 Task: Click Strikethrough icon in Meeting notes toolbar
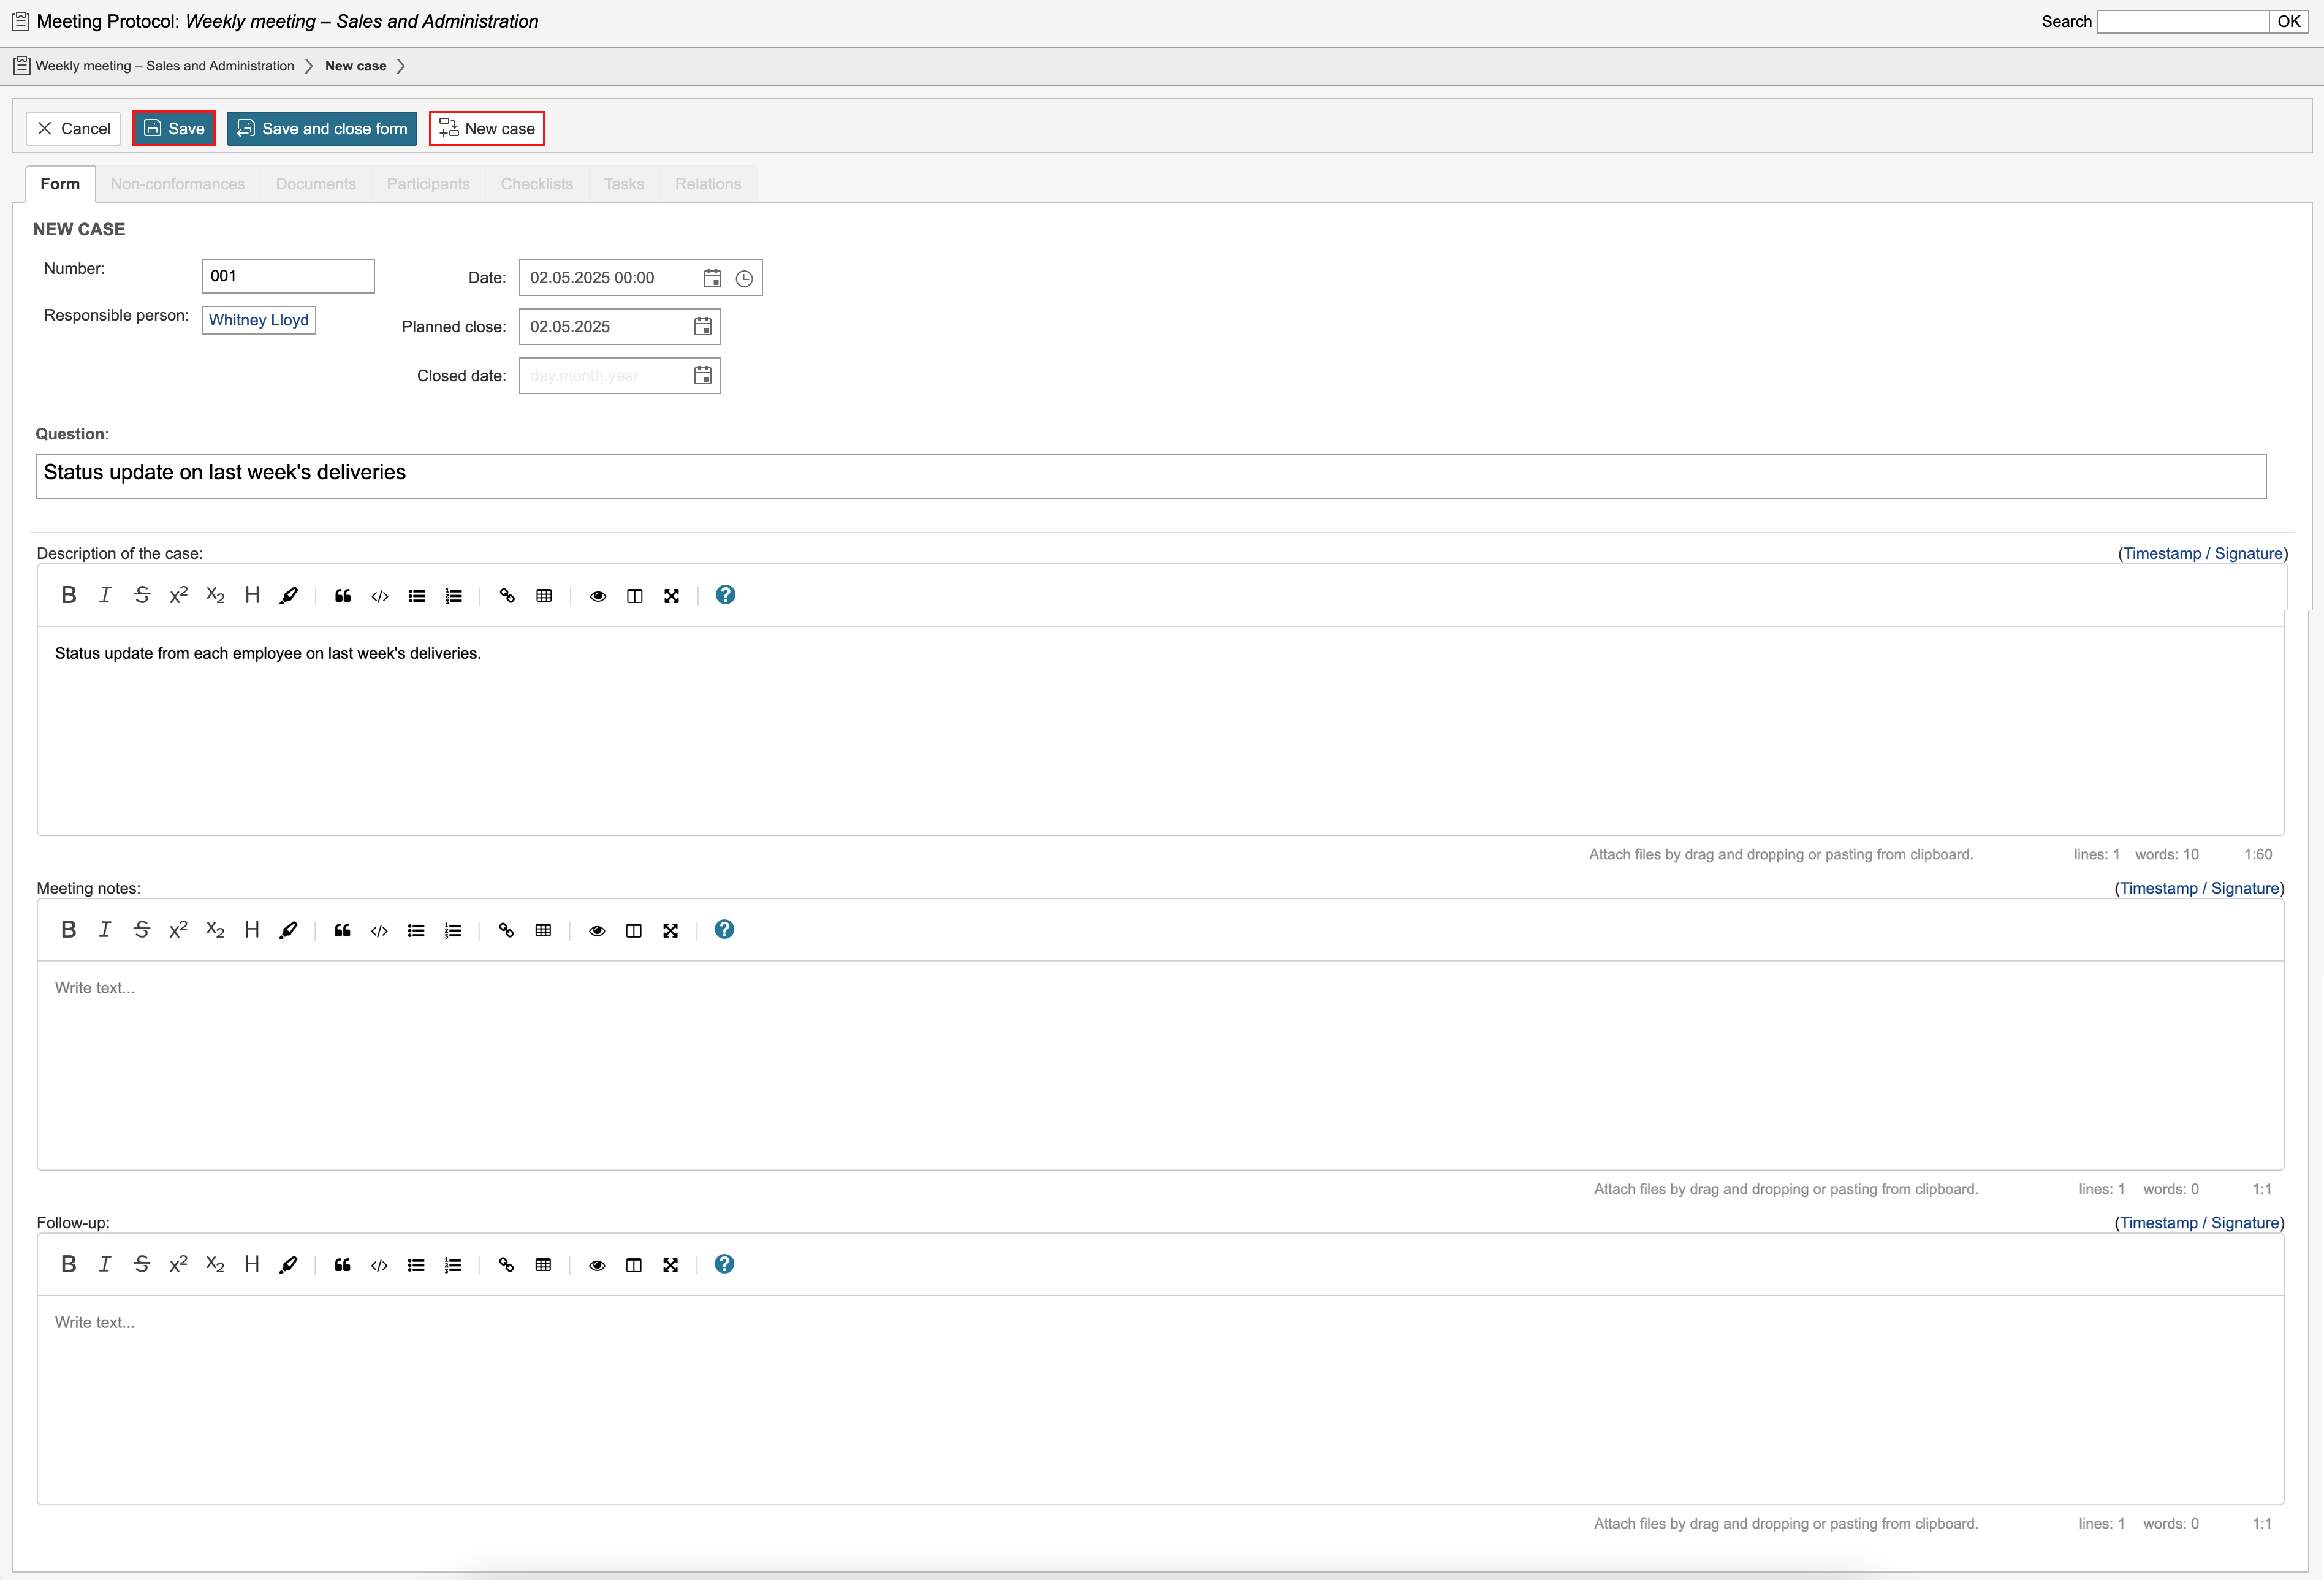142,930
